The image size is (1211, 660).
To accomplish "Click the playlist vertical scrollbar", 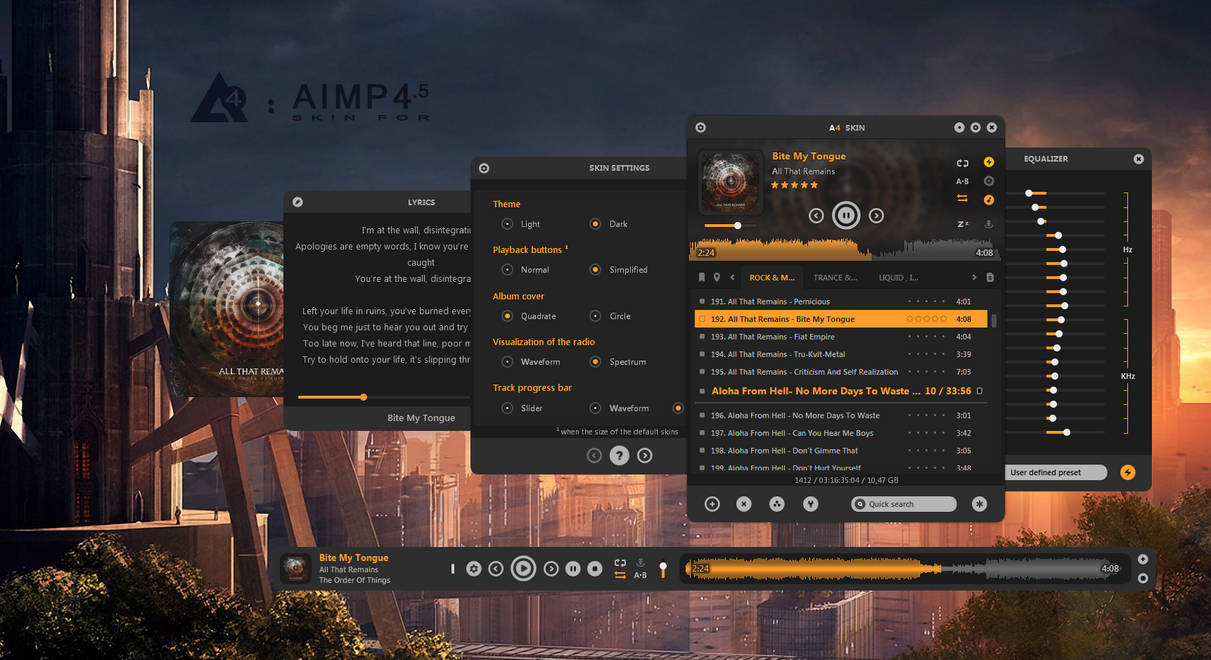I will coord(994,320).
